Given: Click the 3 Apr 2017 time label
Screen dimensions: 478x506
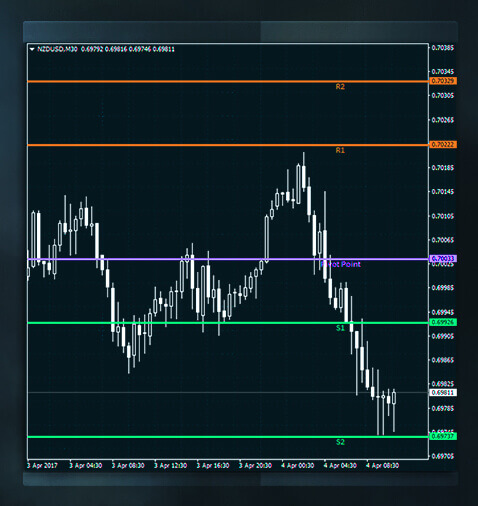Looking at the screenshot, I should 42,465.
